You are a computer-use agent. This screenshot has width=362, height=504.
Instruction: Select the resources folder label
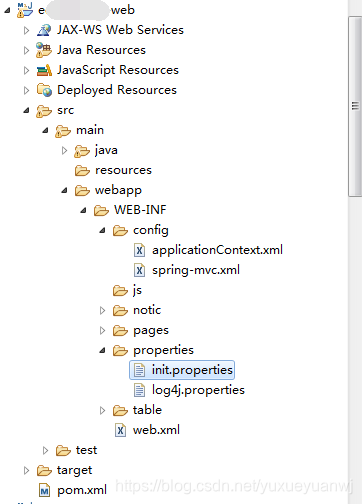(x=123, y=170)
